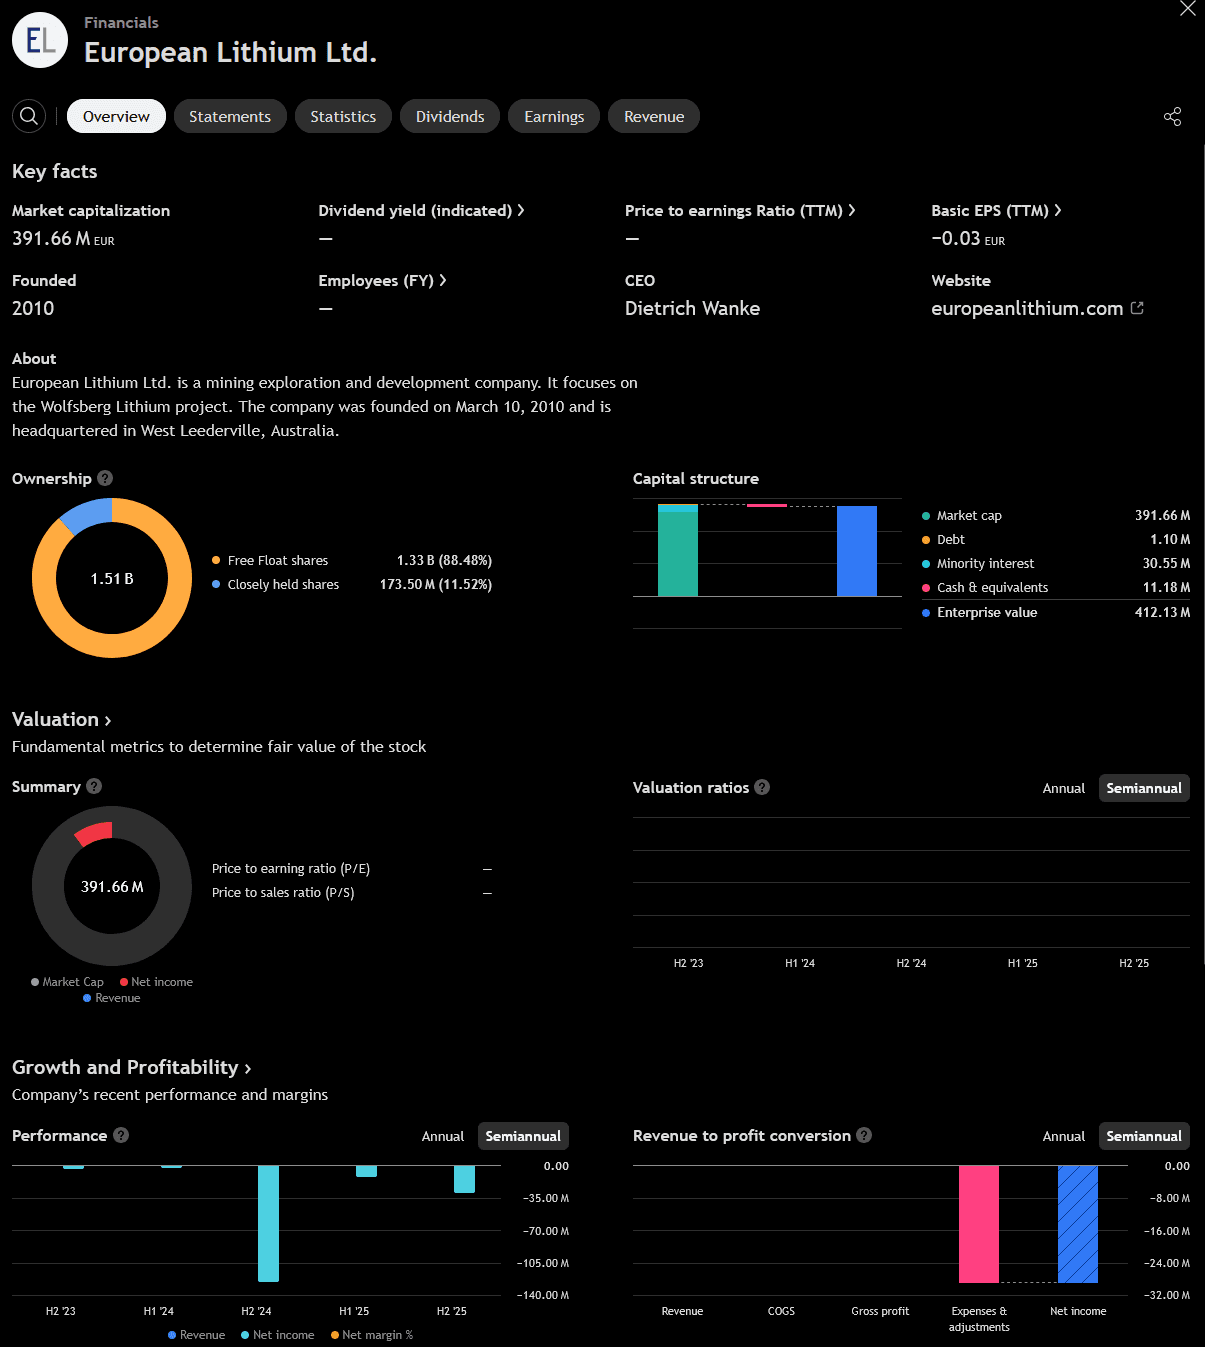Open Growth and Profitability section heading
Image resolution: width=1205 pixels, height=1347 pixels.
coord(131,1067)
